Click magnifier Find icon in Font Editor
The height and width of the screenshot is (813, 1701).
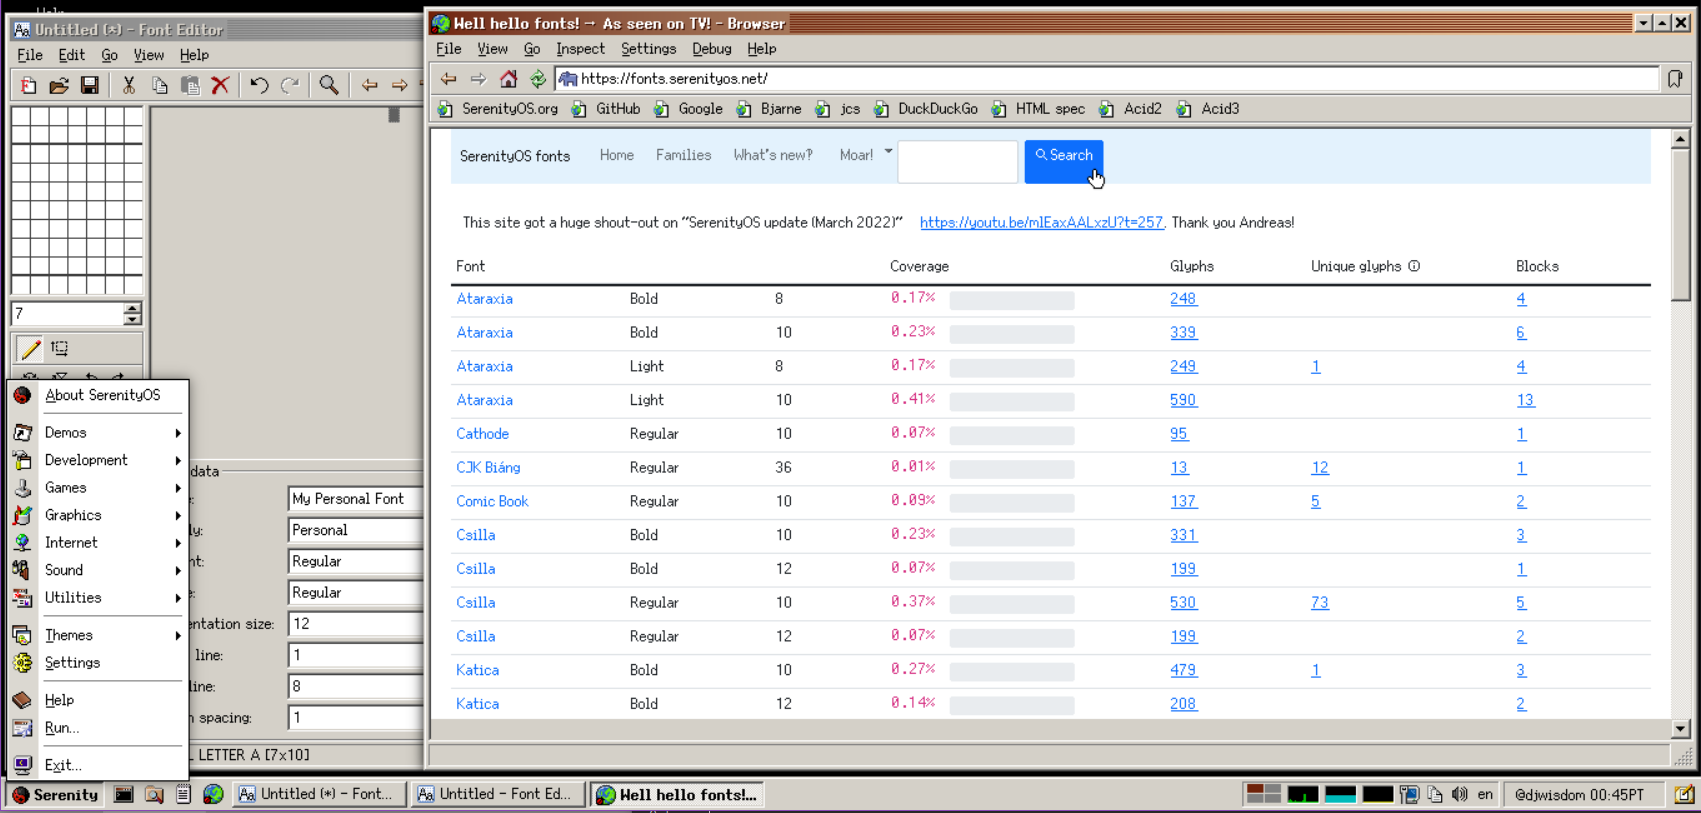[328, 85]
